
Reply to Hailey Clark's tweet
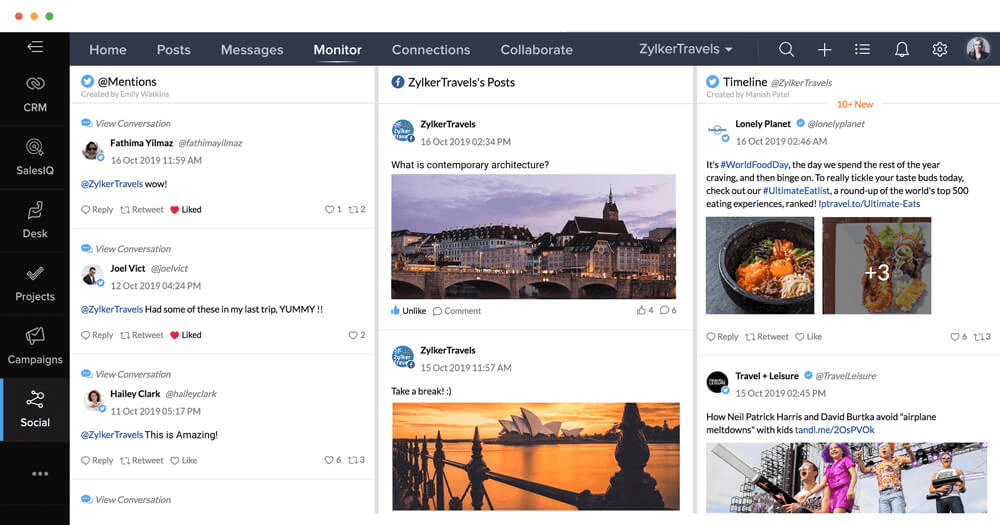[97, 460]
